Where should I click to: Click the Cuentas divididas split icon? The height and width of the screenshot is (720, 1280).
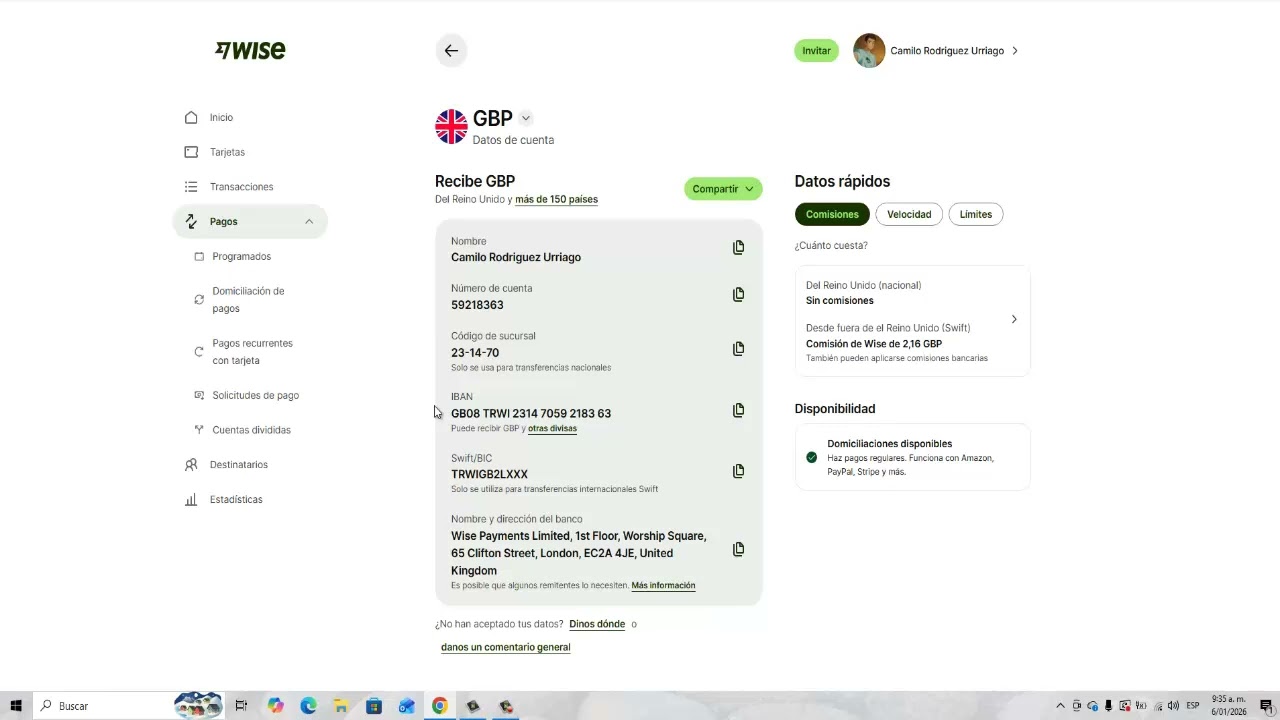[199, 430]
